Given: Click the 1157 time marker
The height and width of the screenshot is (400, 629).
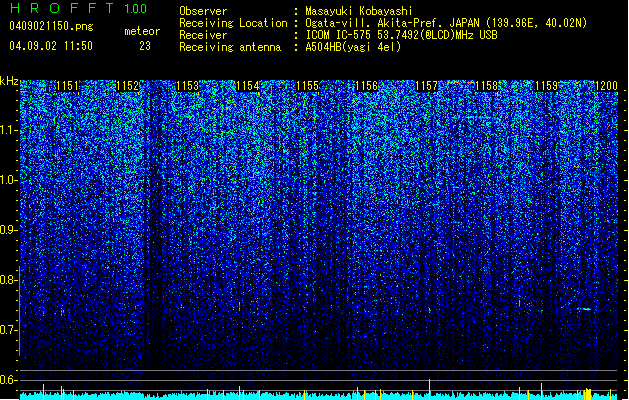Looking at the screenshot, I should click(x=426, y=86).
